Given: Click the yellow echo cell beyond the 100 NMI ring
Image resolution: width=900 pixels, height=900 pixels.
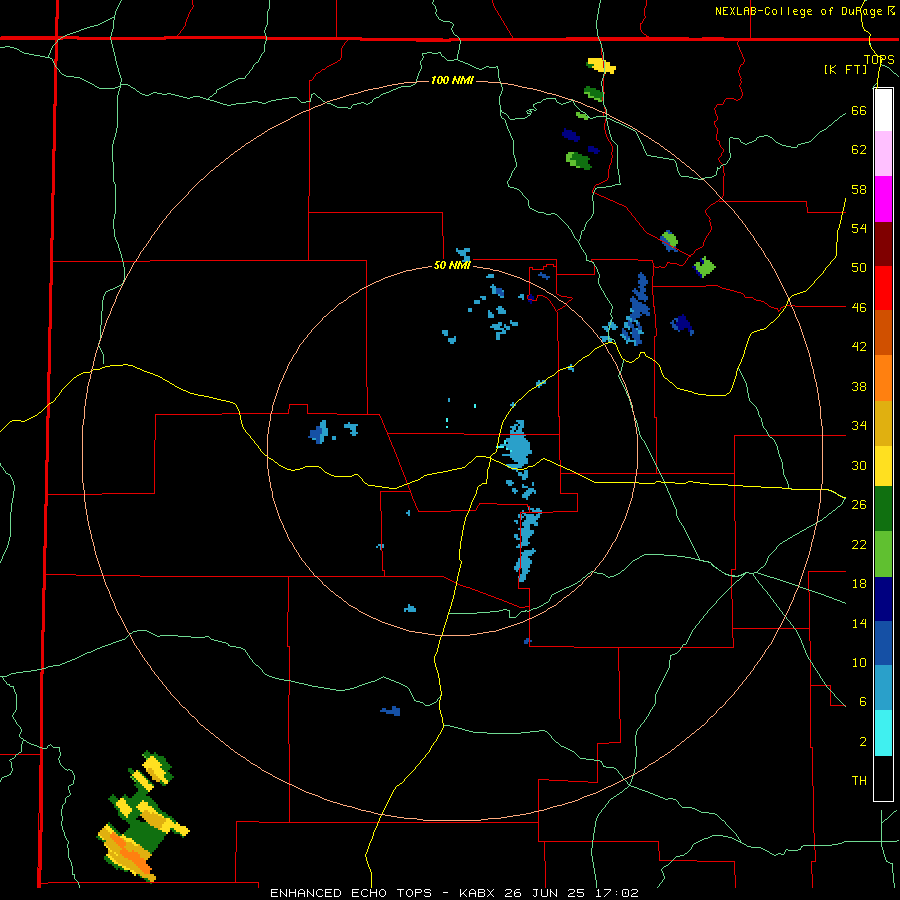Looking at the screenshot, I should tap(601, 65).
